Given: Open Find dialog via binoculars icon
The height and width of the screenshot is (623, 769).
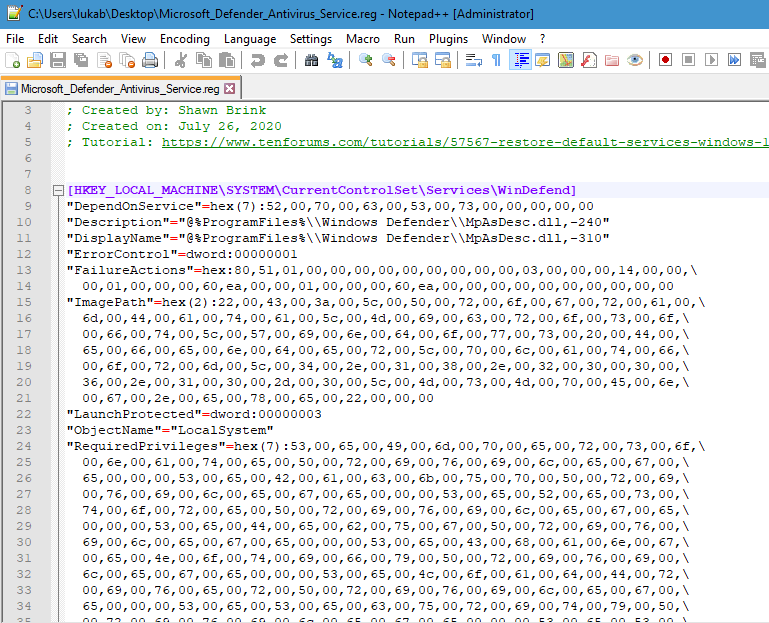Looking at the screenshot, I should (x=311, y=60).
